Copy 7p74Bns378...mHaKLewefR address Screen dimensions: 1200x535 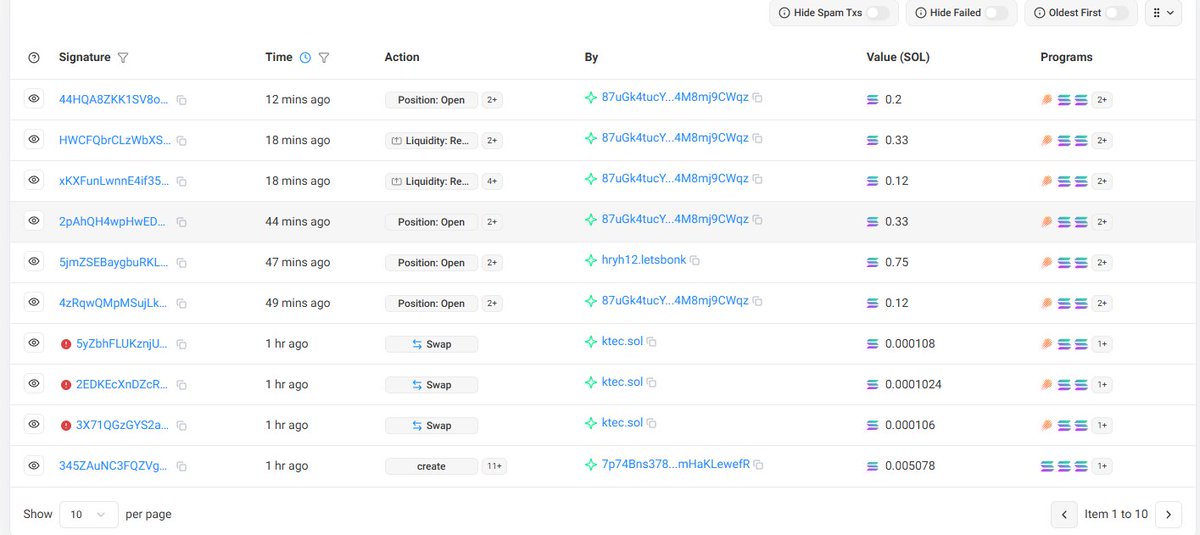click(758, 465)
